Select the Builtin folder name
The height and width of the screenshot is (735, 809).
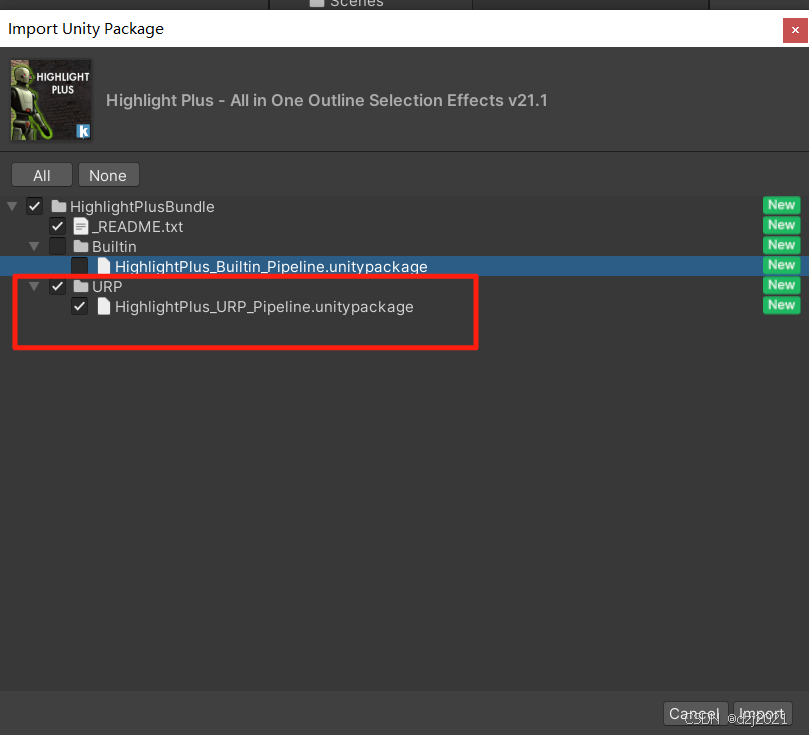pyautogui.click(x=115, y=247)
